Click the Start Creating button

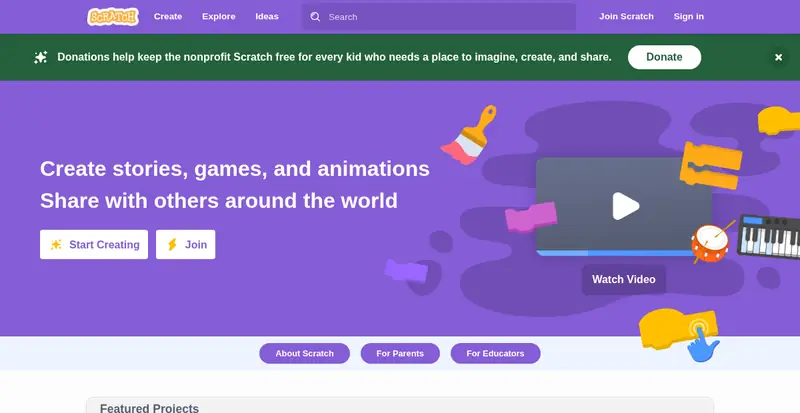(x=94, y=245)
